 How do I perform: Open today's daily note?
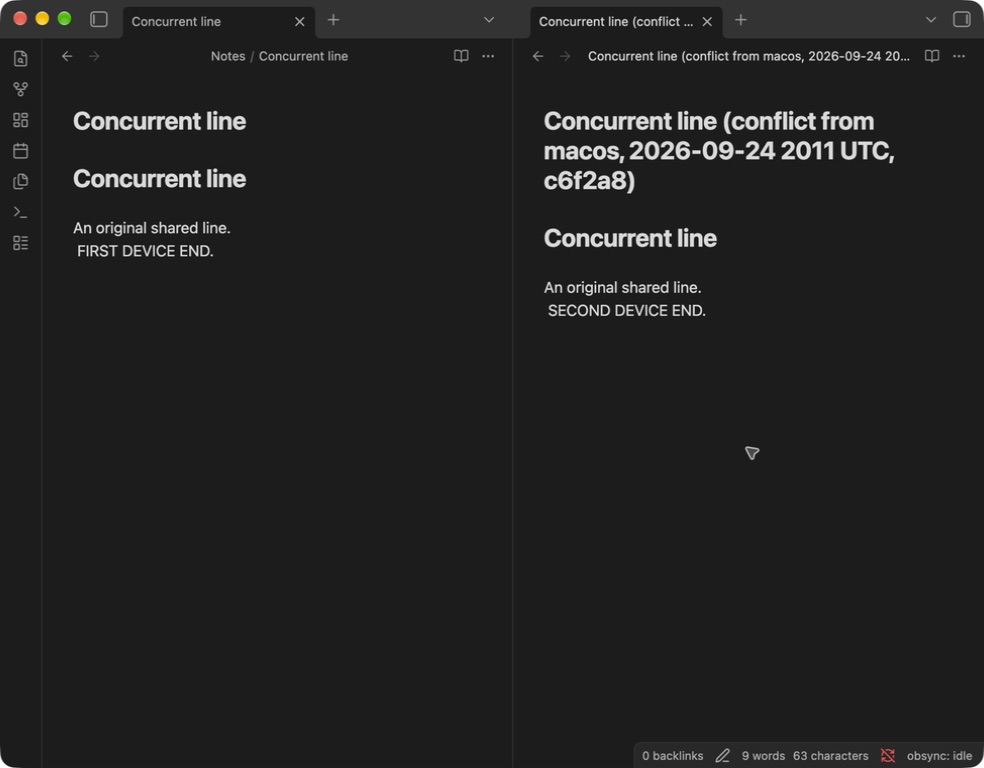[21, 151]
